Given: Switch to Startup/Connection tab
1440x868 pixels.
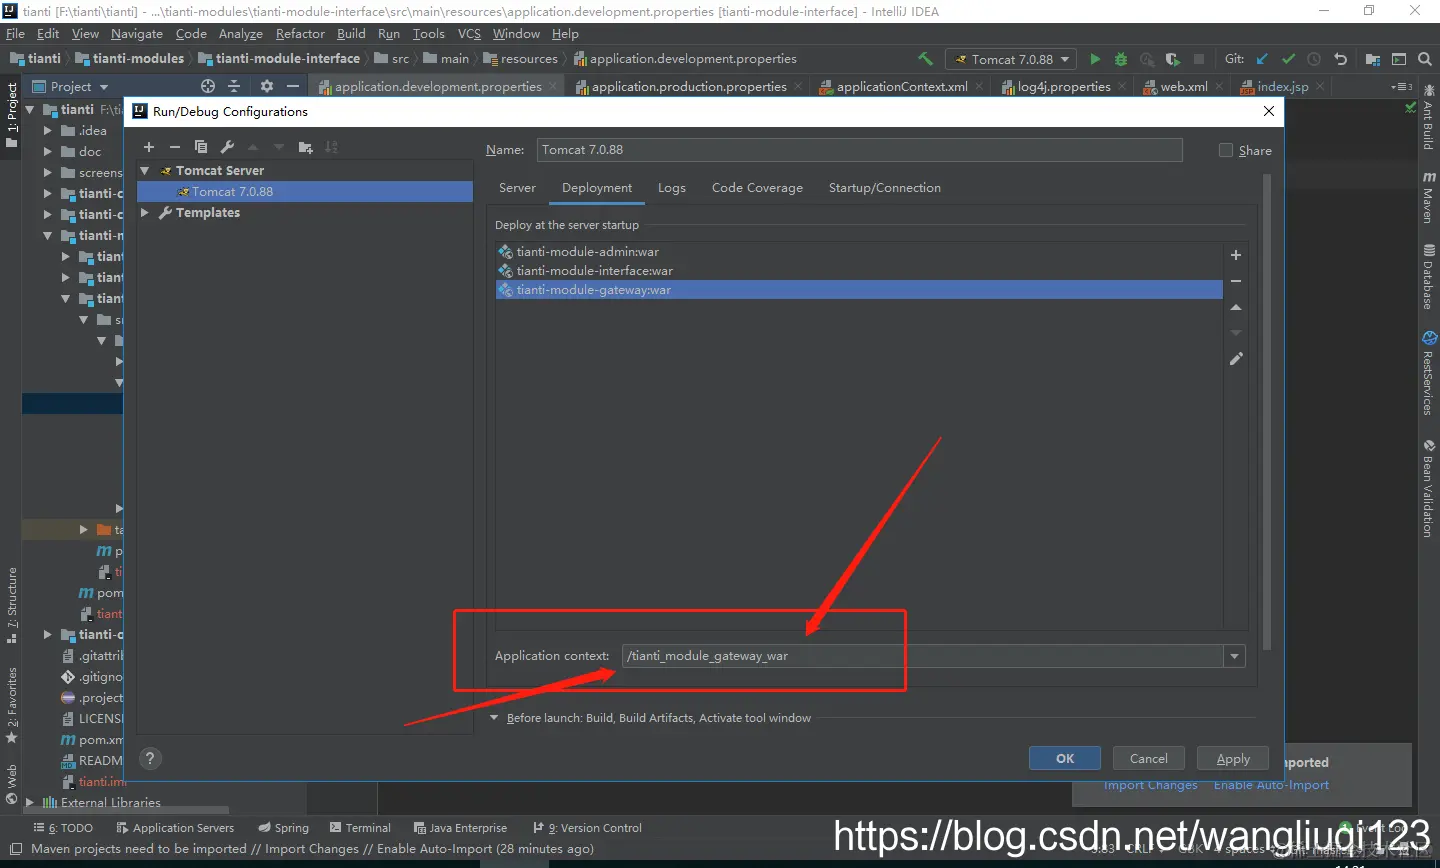Looking at the screenshot, I should pos(885,188).
